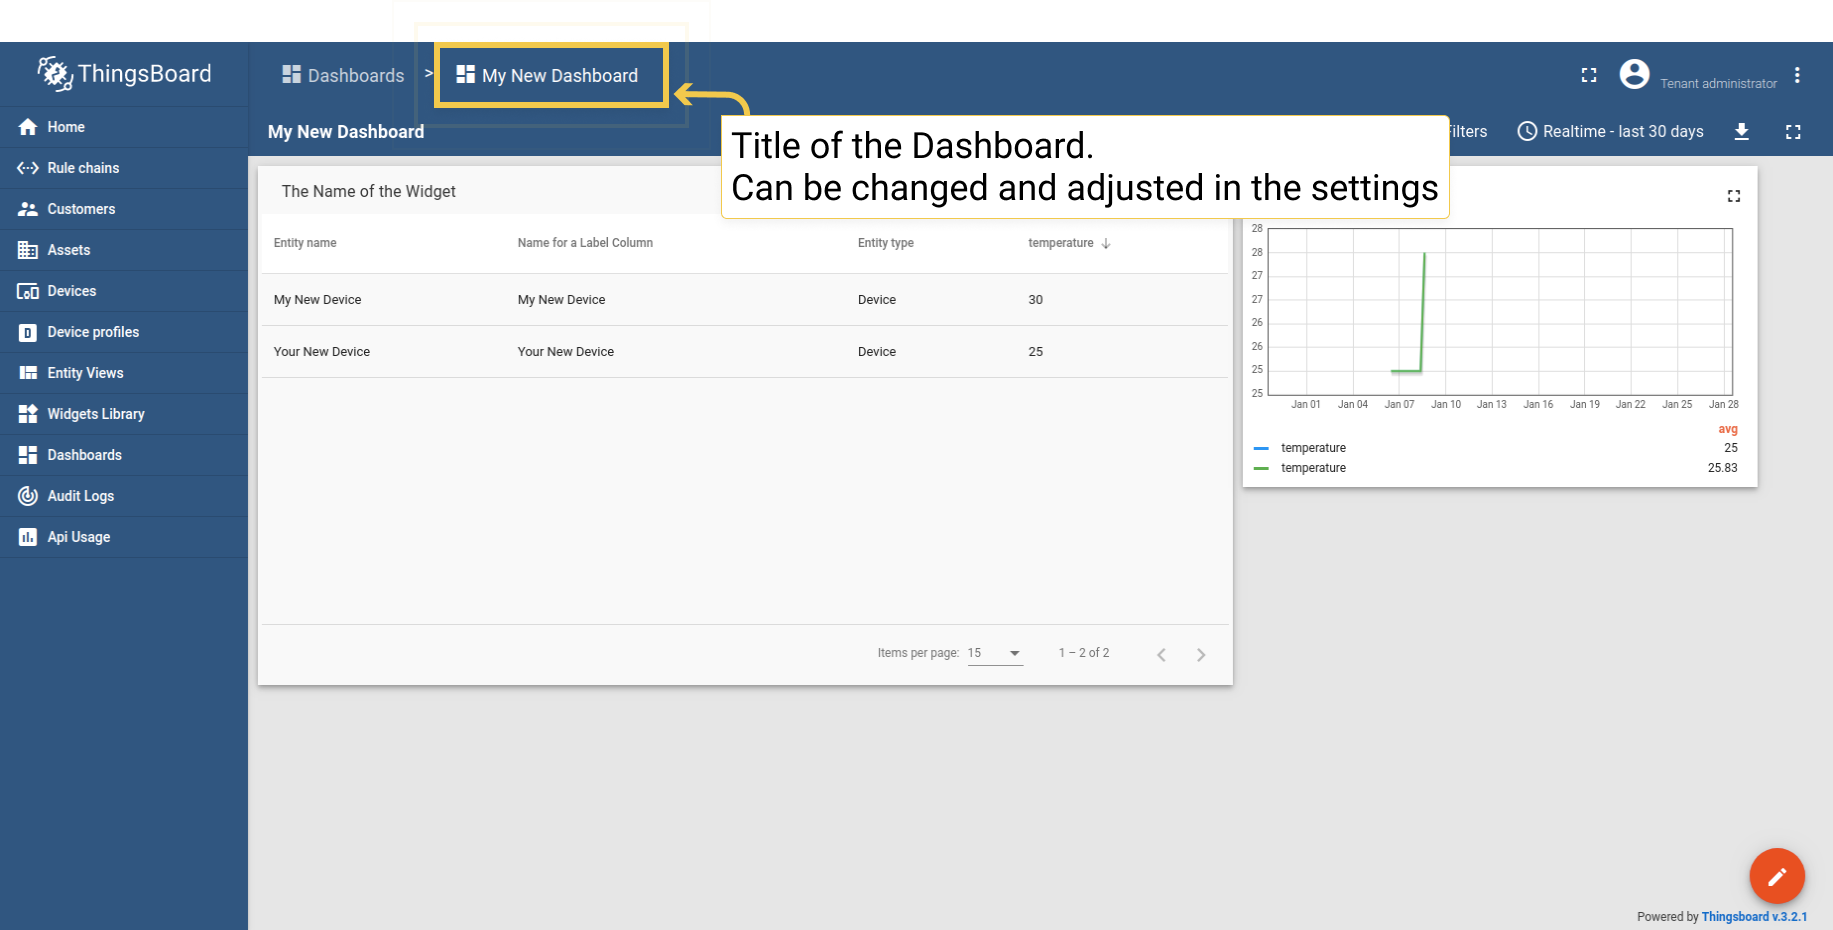1833x930 pixels.
Task: Sort by Name for a Label Column
Action: pyautogui.click(x=585, y=243)
